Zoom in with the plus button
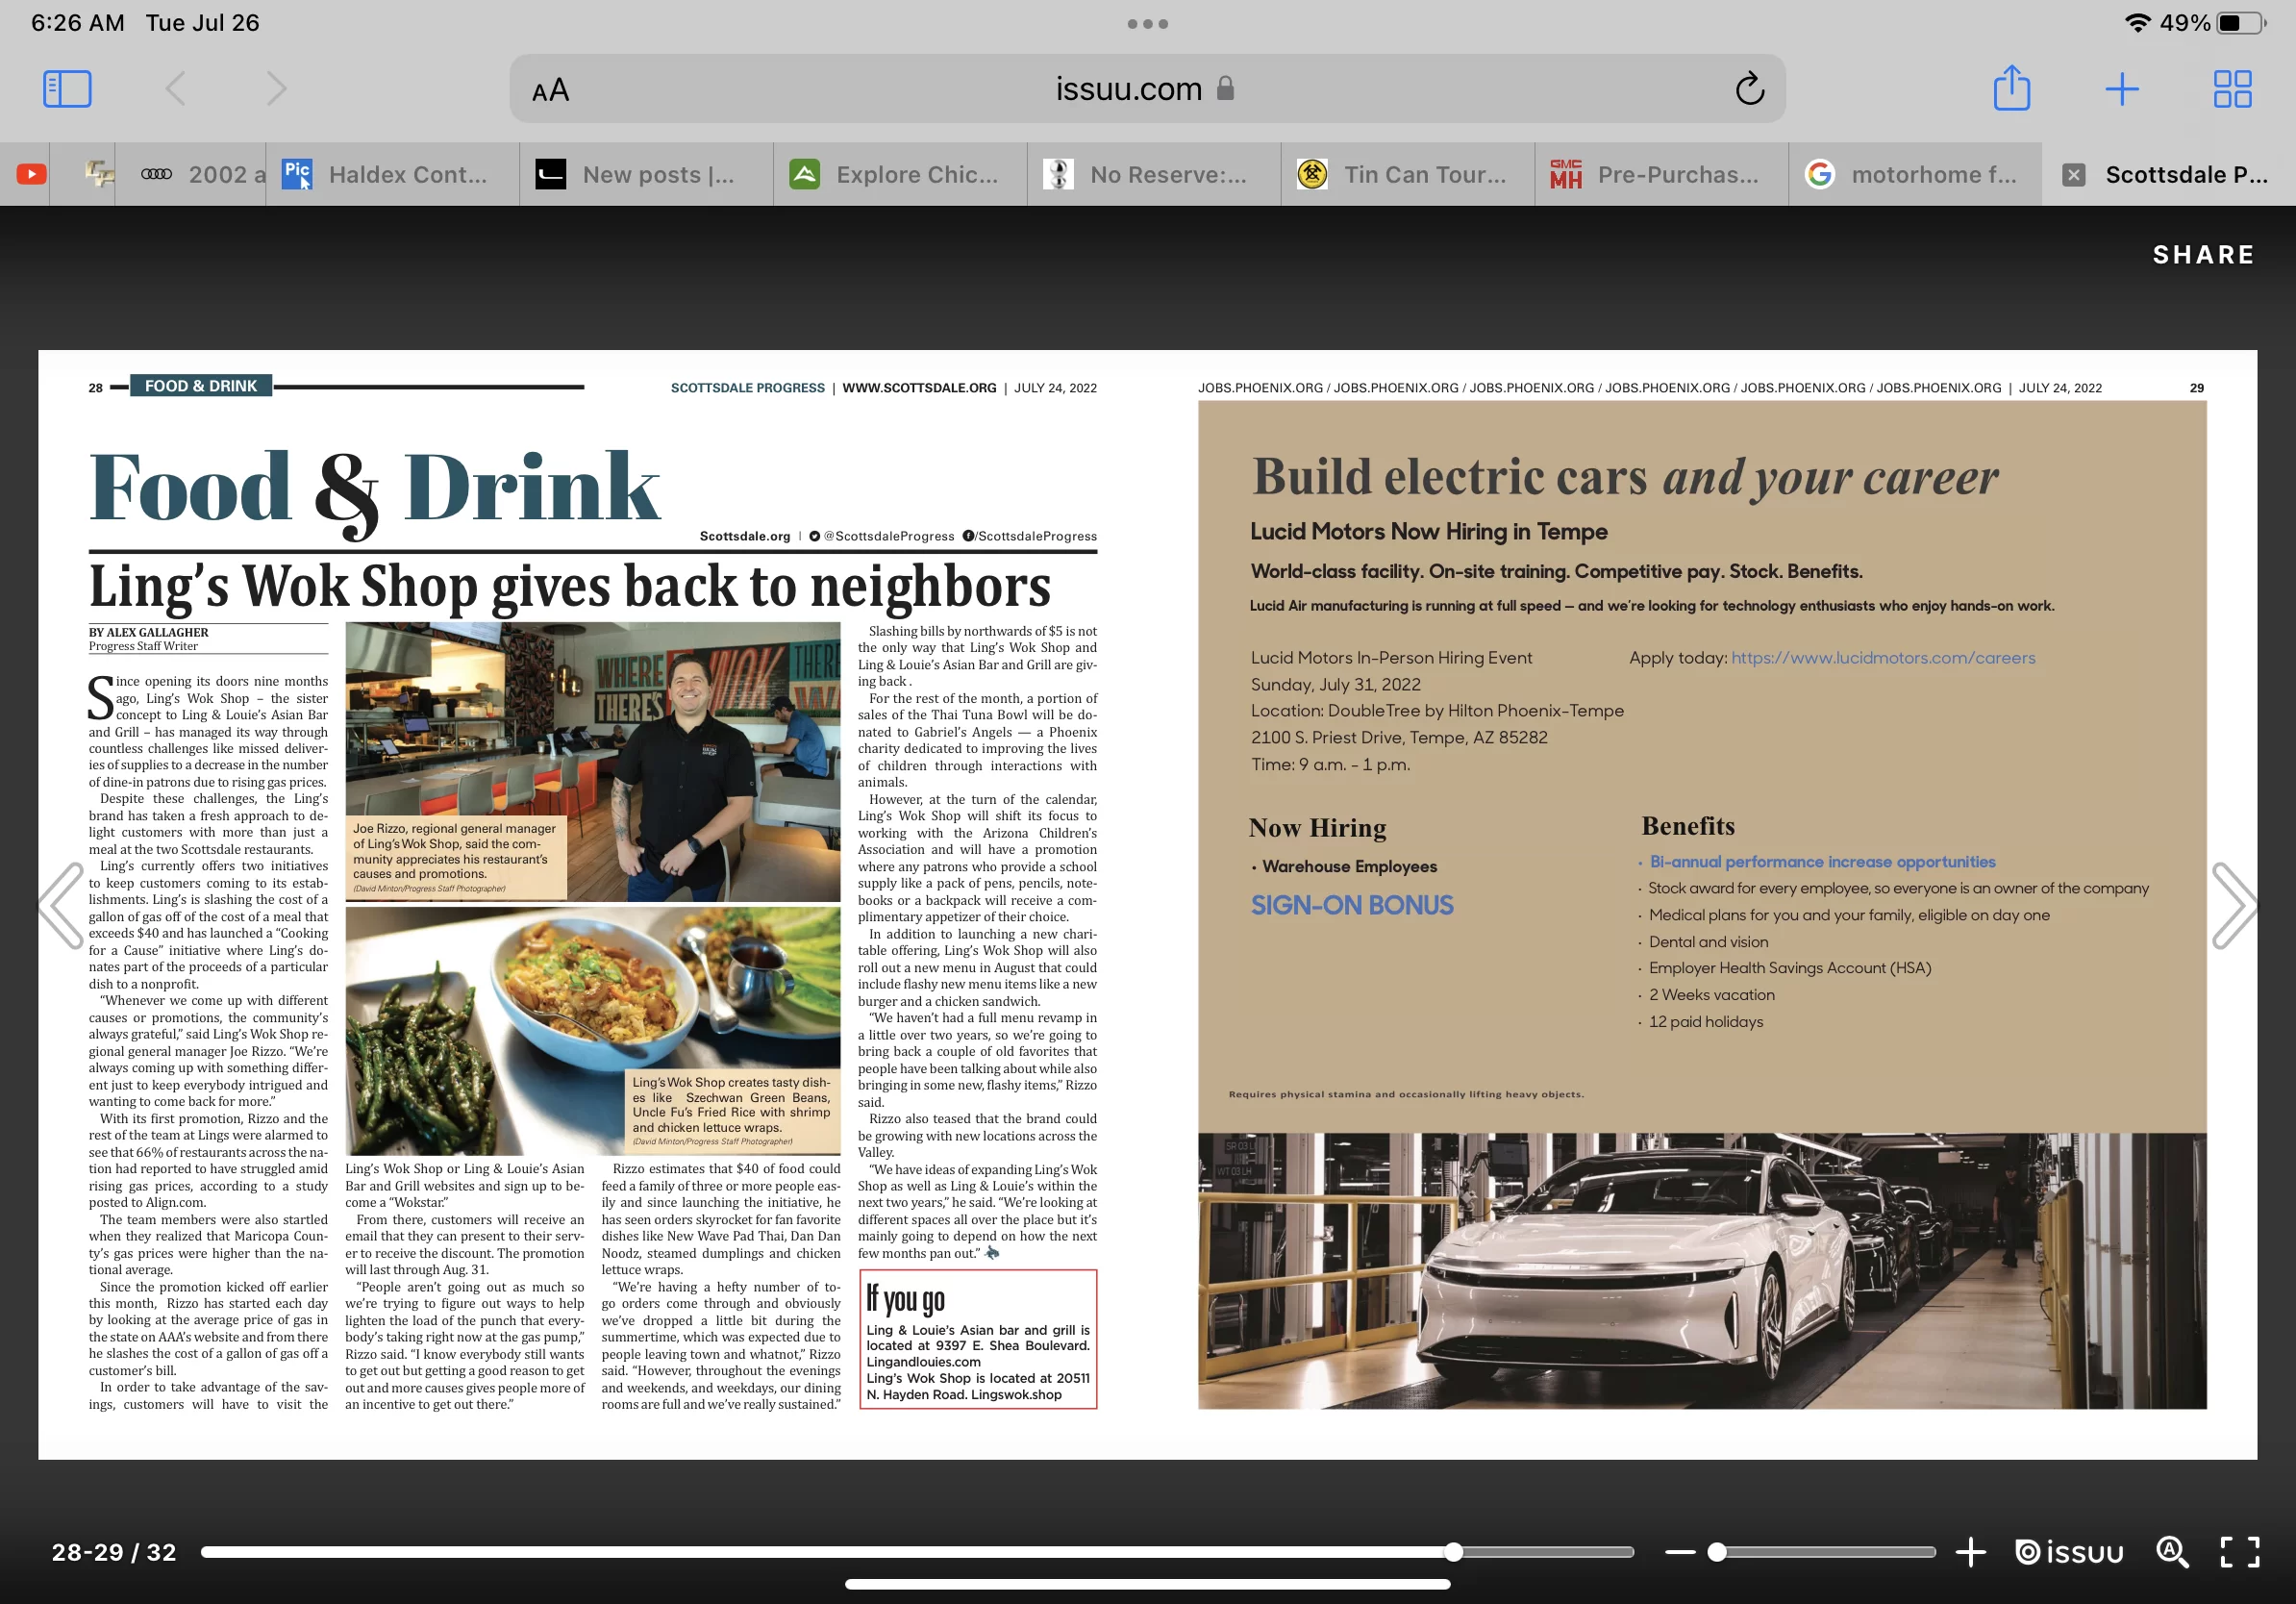The width and height of the screenshot is (2296, 1604). pos(1970,1552)
